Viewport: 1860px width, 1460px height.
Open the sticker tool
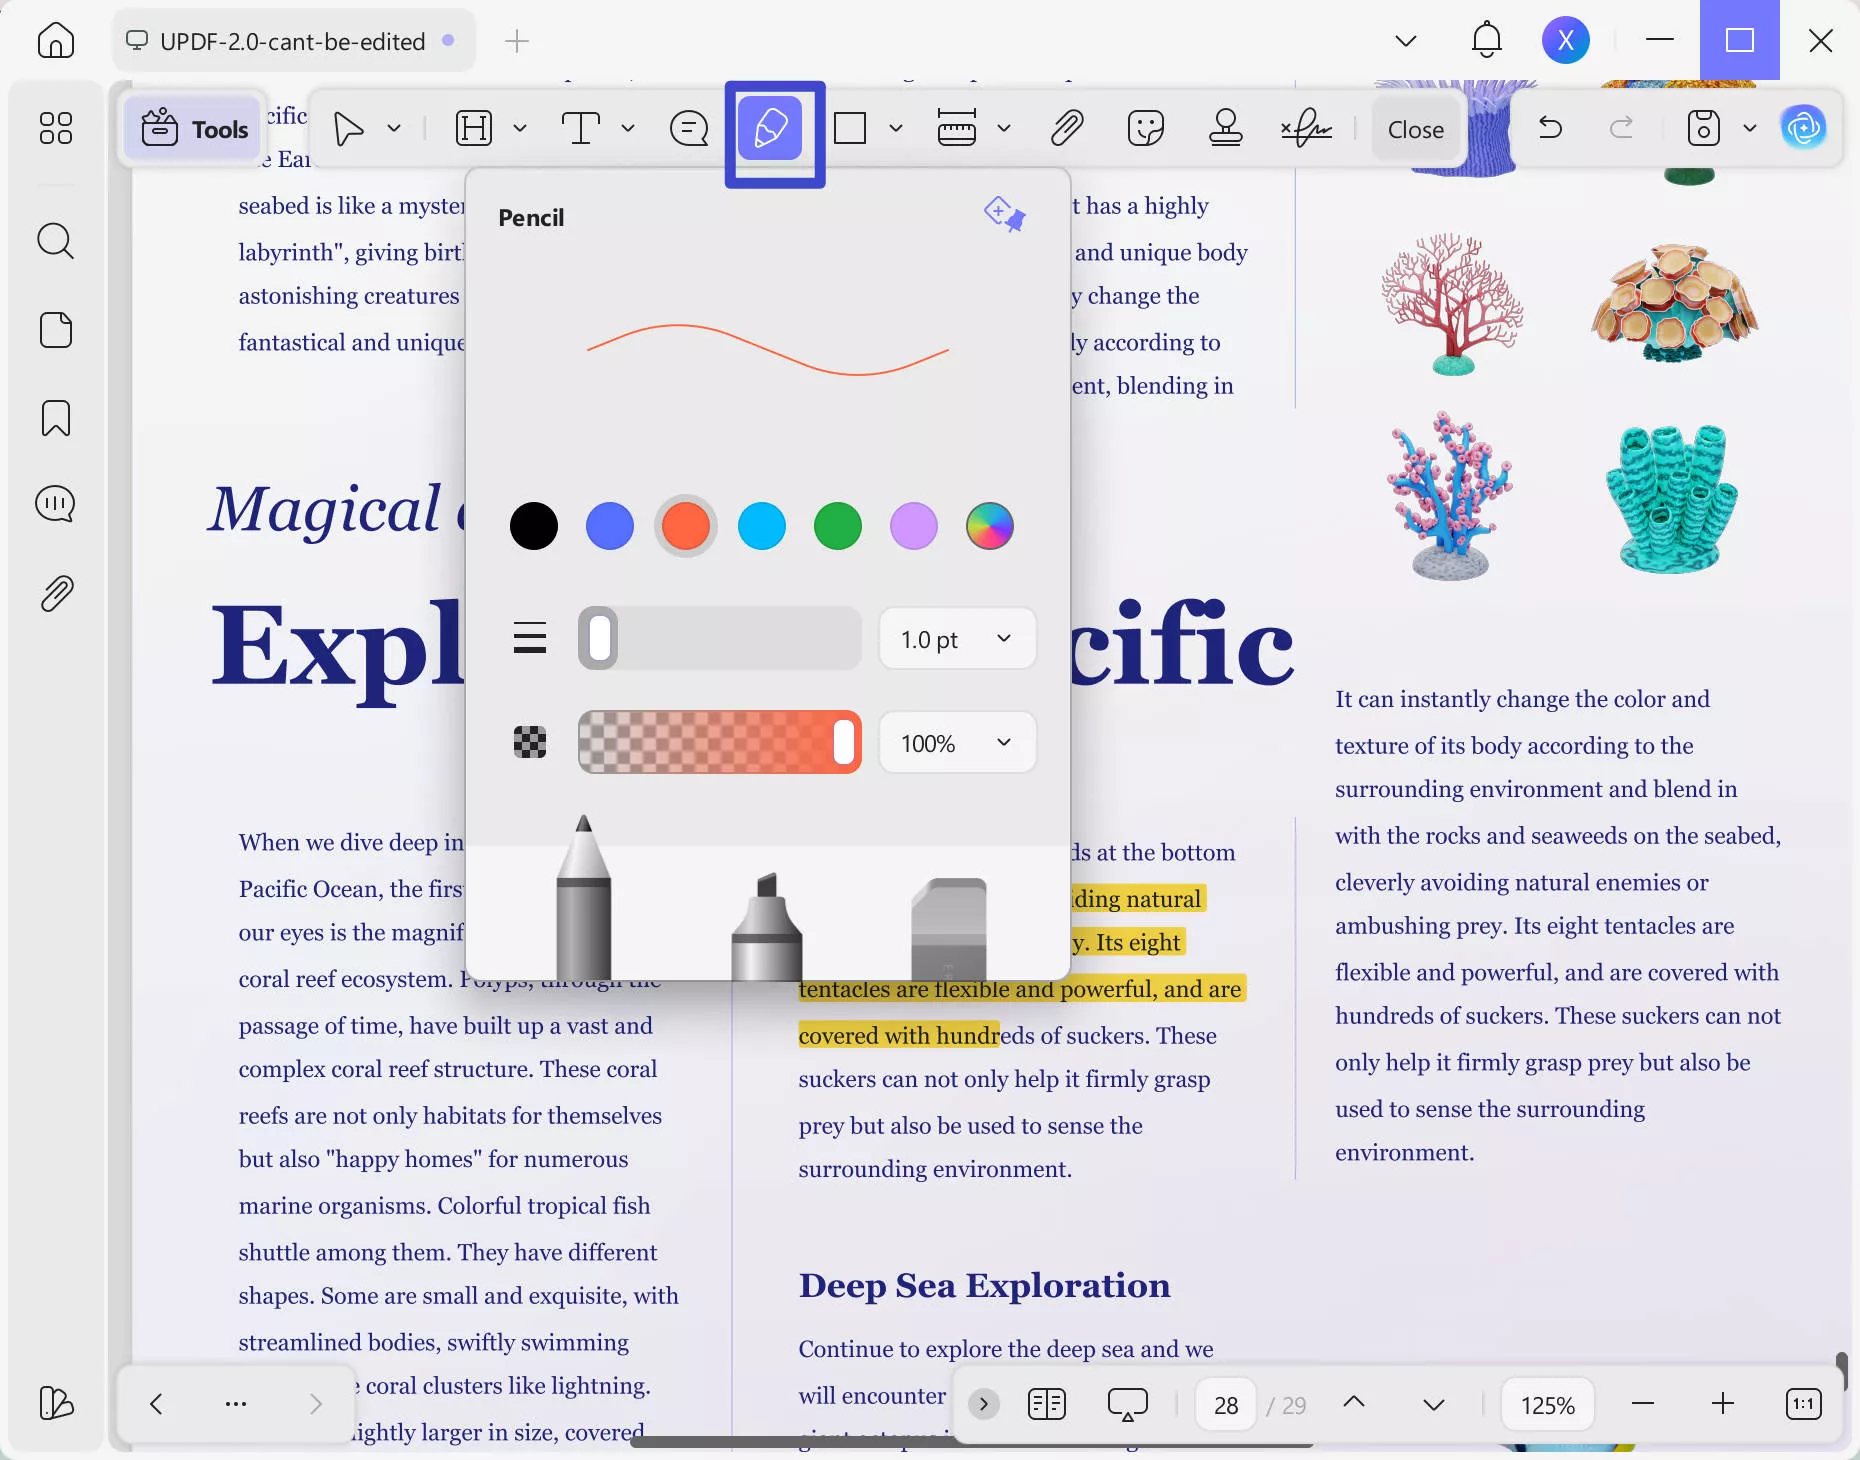coord(1146,129)
